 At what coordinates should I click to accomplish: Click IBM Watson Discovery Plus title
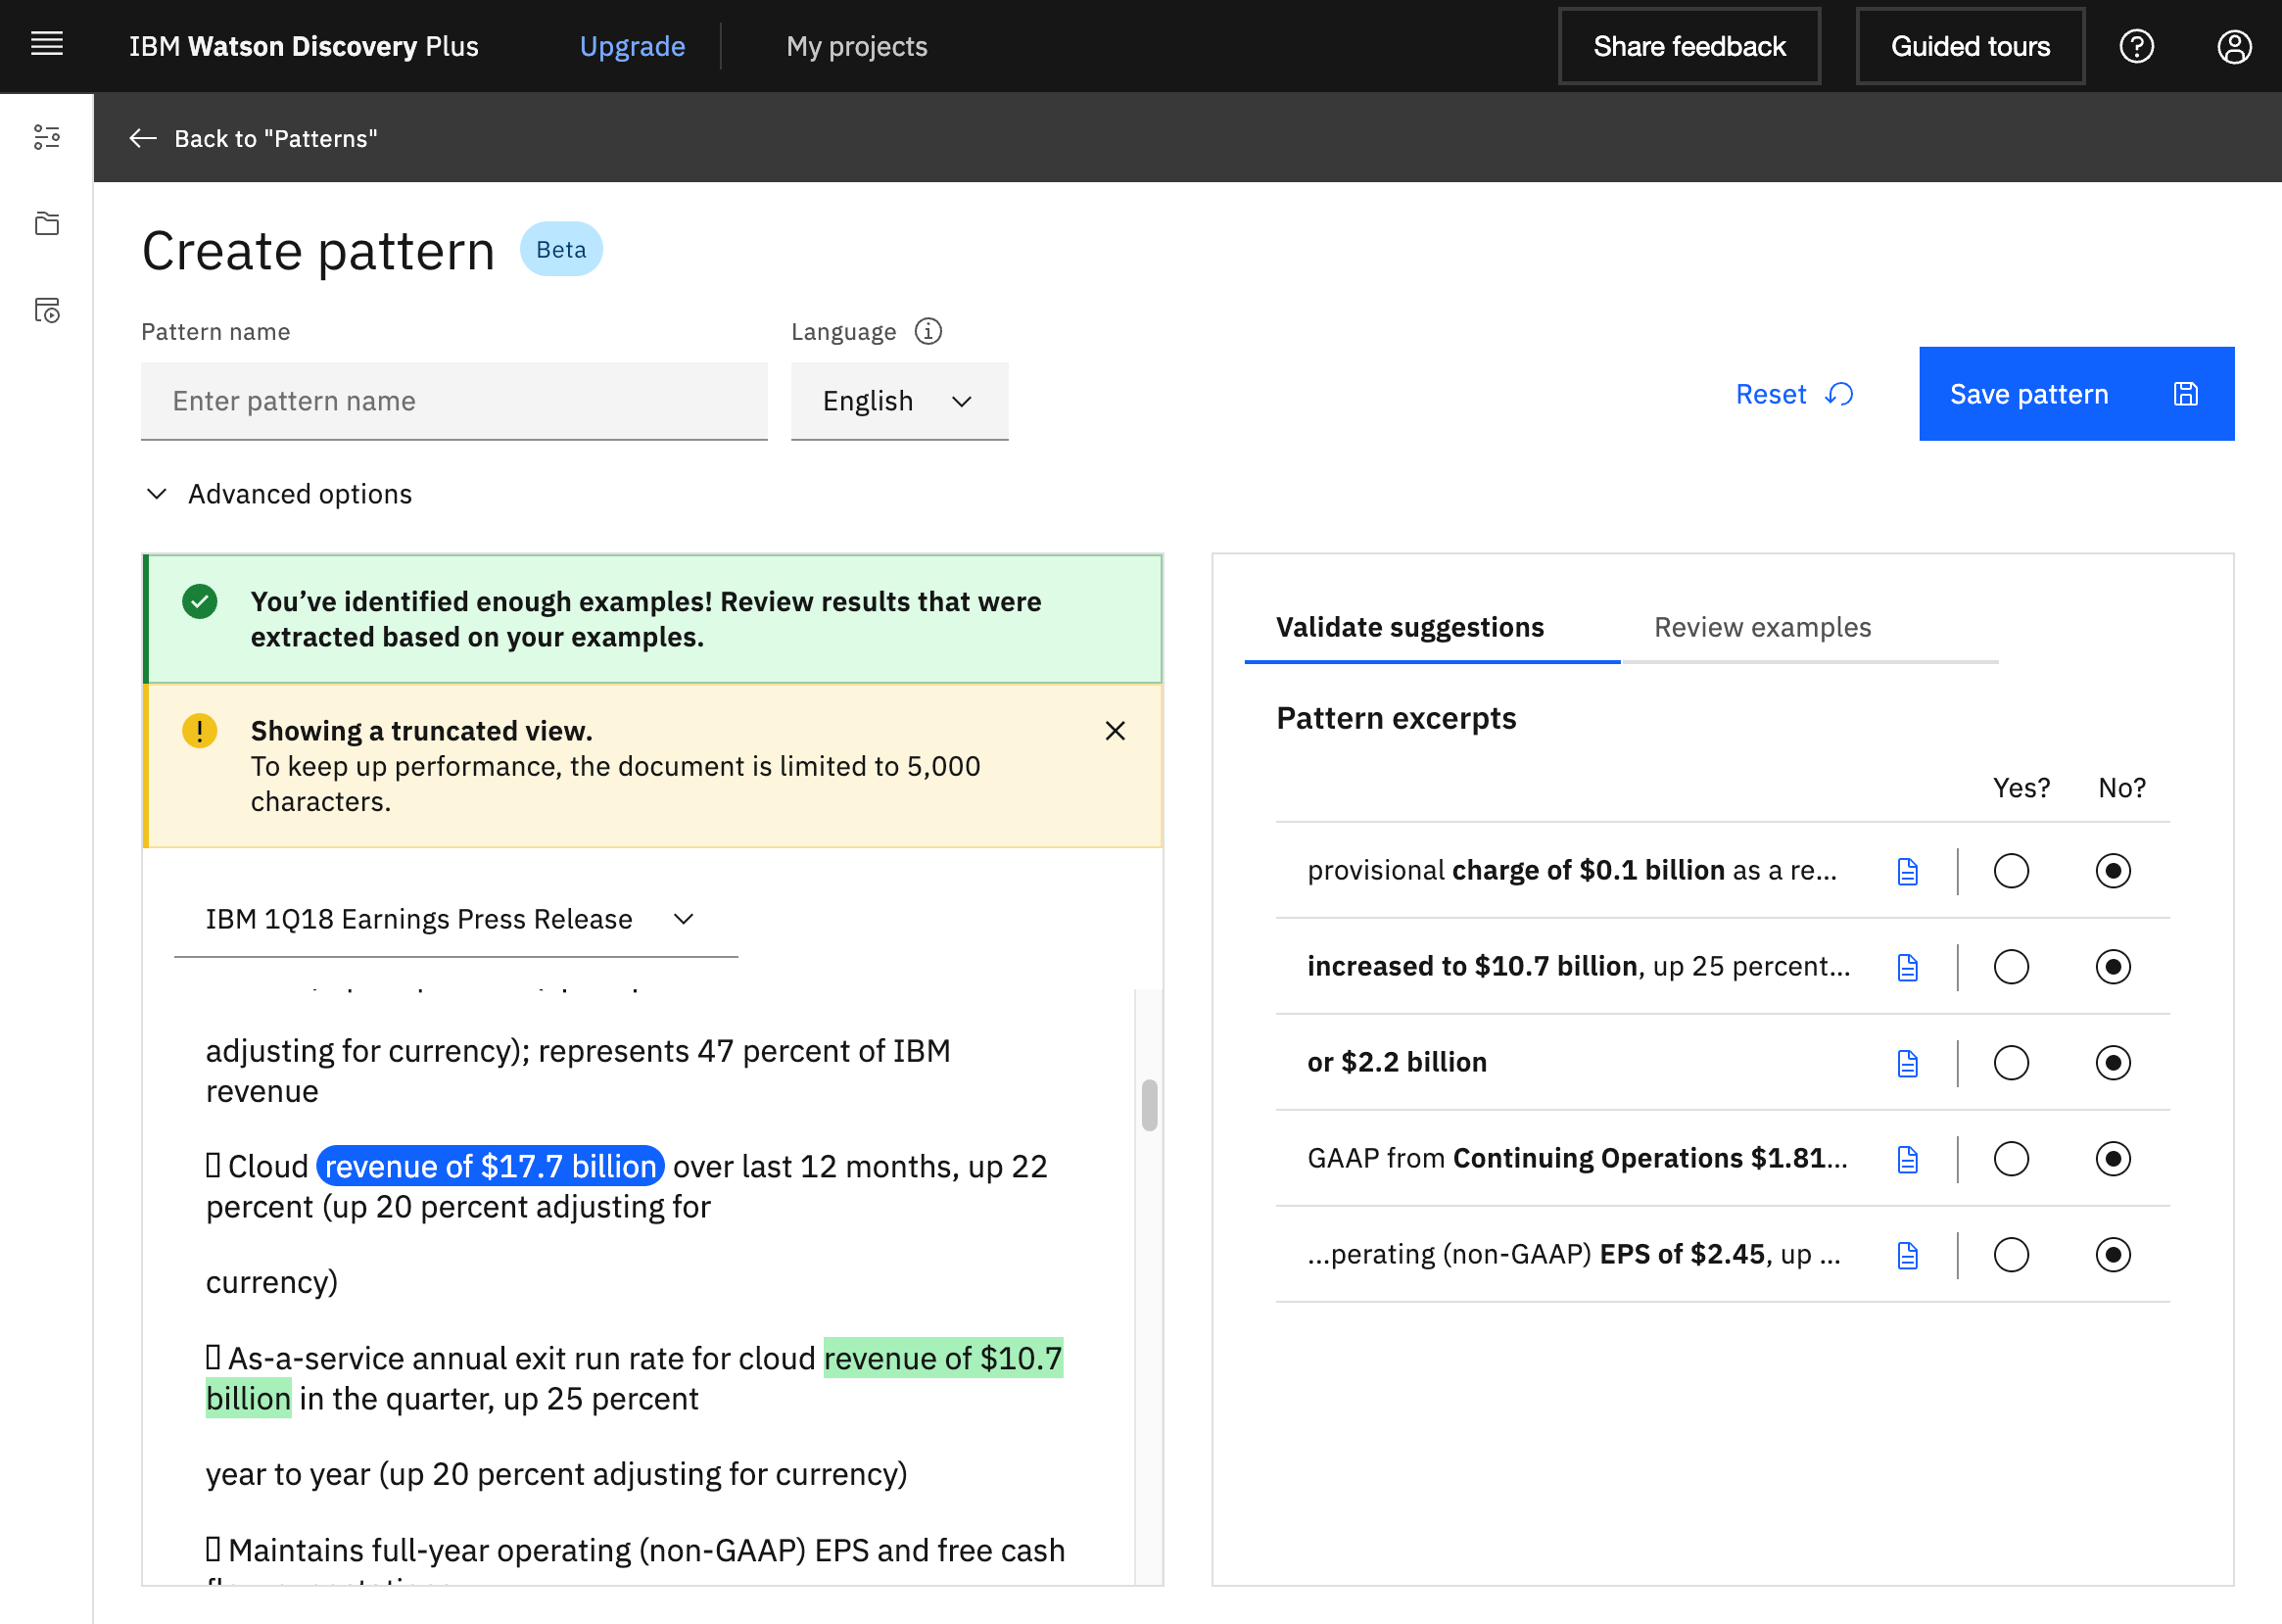pos(304,46)
